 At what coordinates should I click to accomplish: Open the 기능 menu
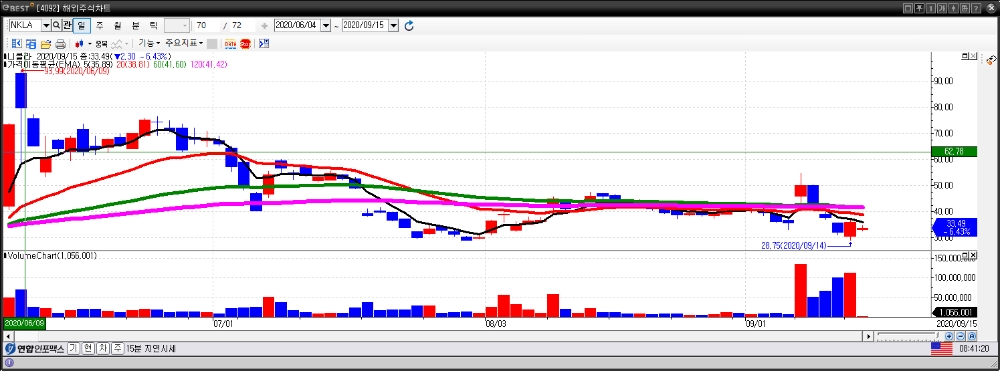coord(150,43)
